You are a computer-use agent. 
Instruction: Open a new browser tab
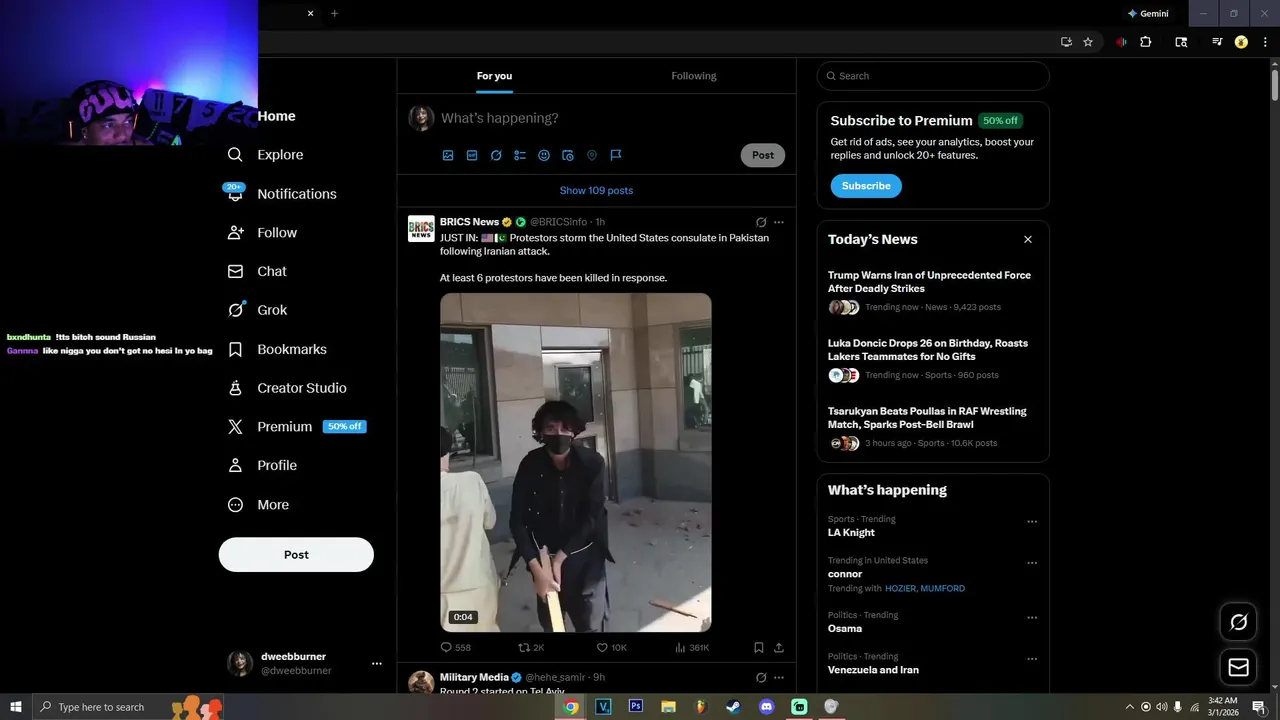(x=334, y=13)
